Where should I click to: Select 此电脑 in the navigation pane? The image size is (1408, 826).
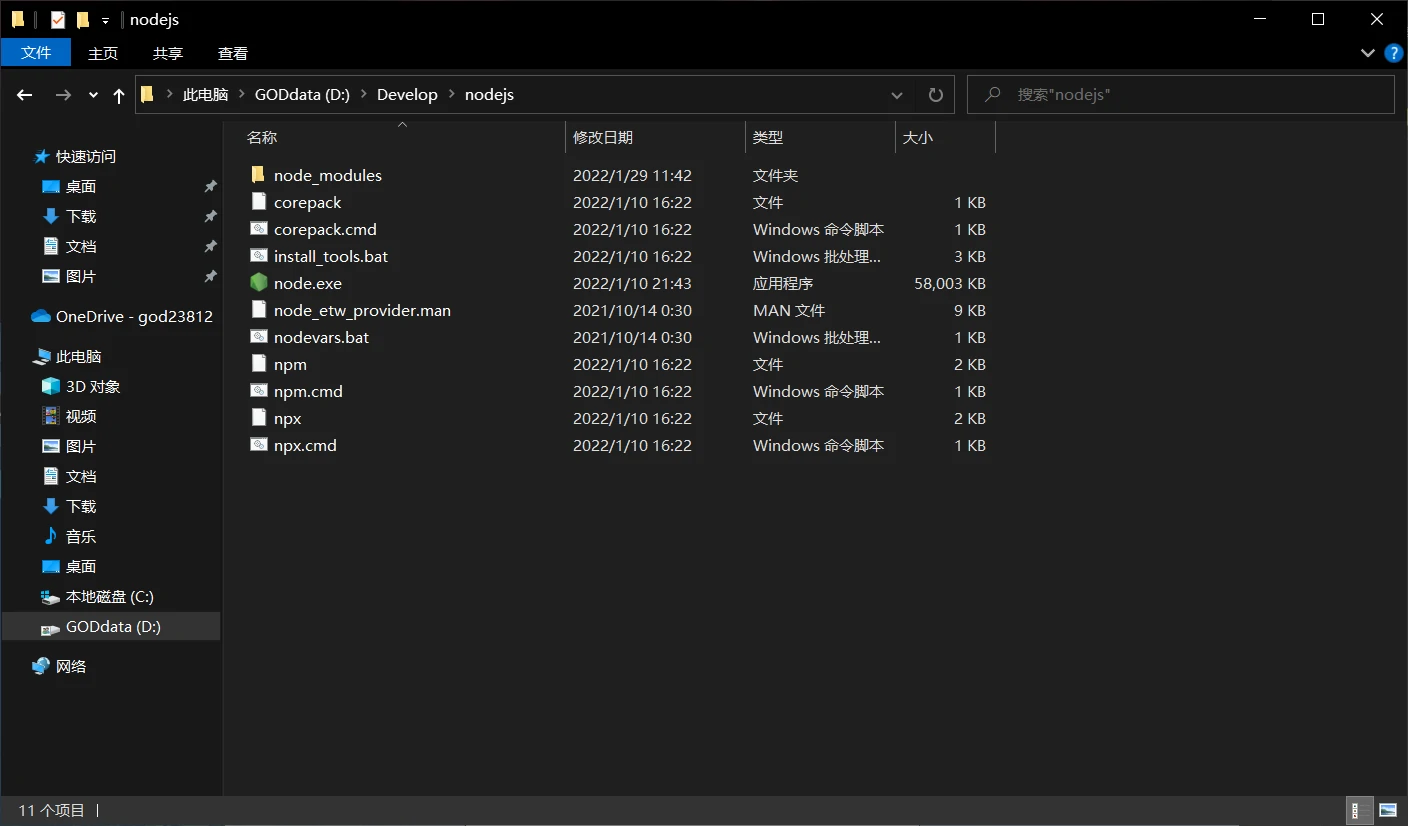coord(79,356)
